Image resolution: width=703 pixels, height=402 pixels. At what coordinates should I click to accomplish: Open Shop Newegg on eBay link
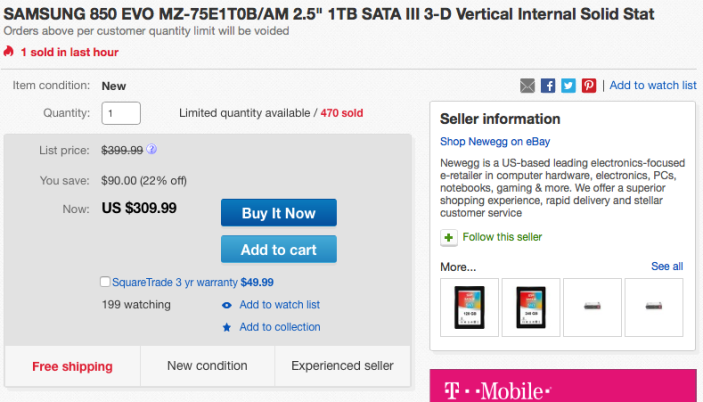point(495,142)
